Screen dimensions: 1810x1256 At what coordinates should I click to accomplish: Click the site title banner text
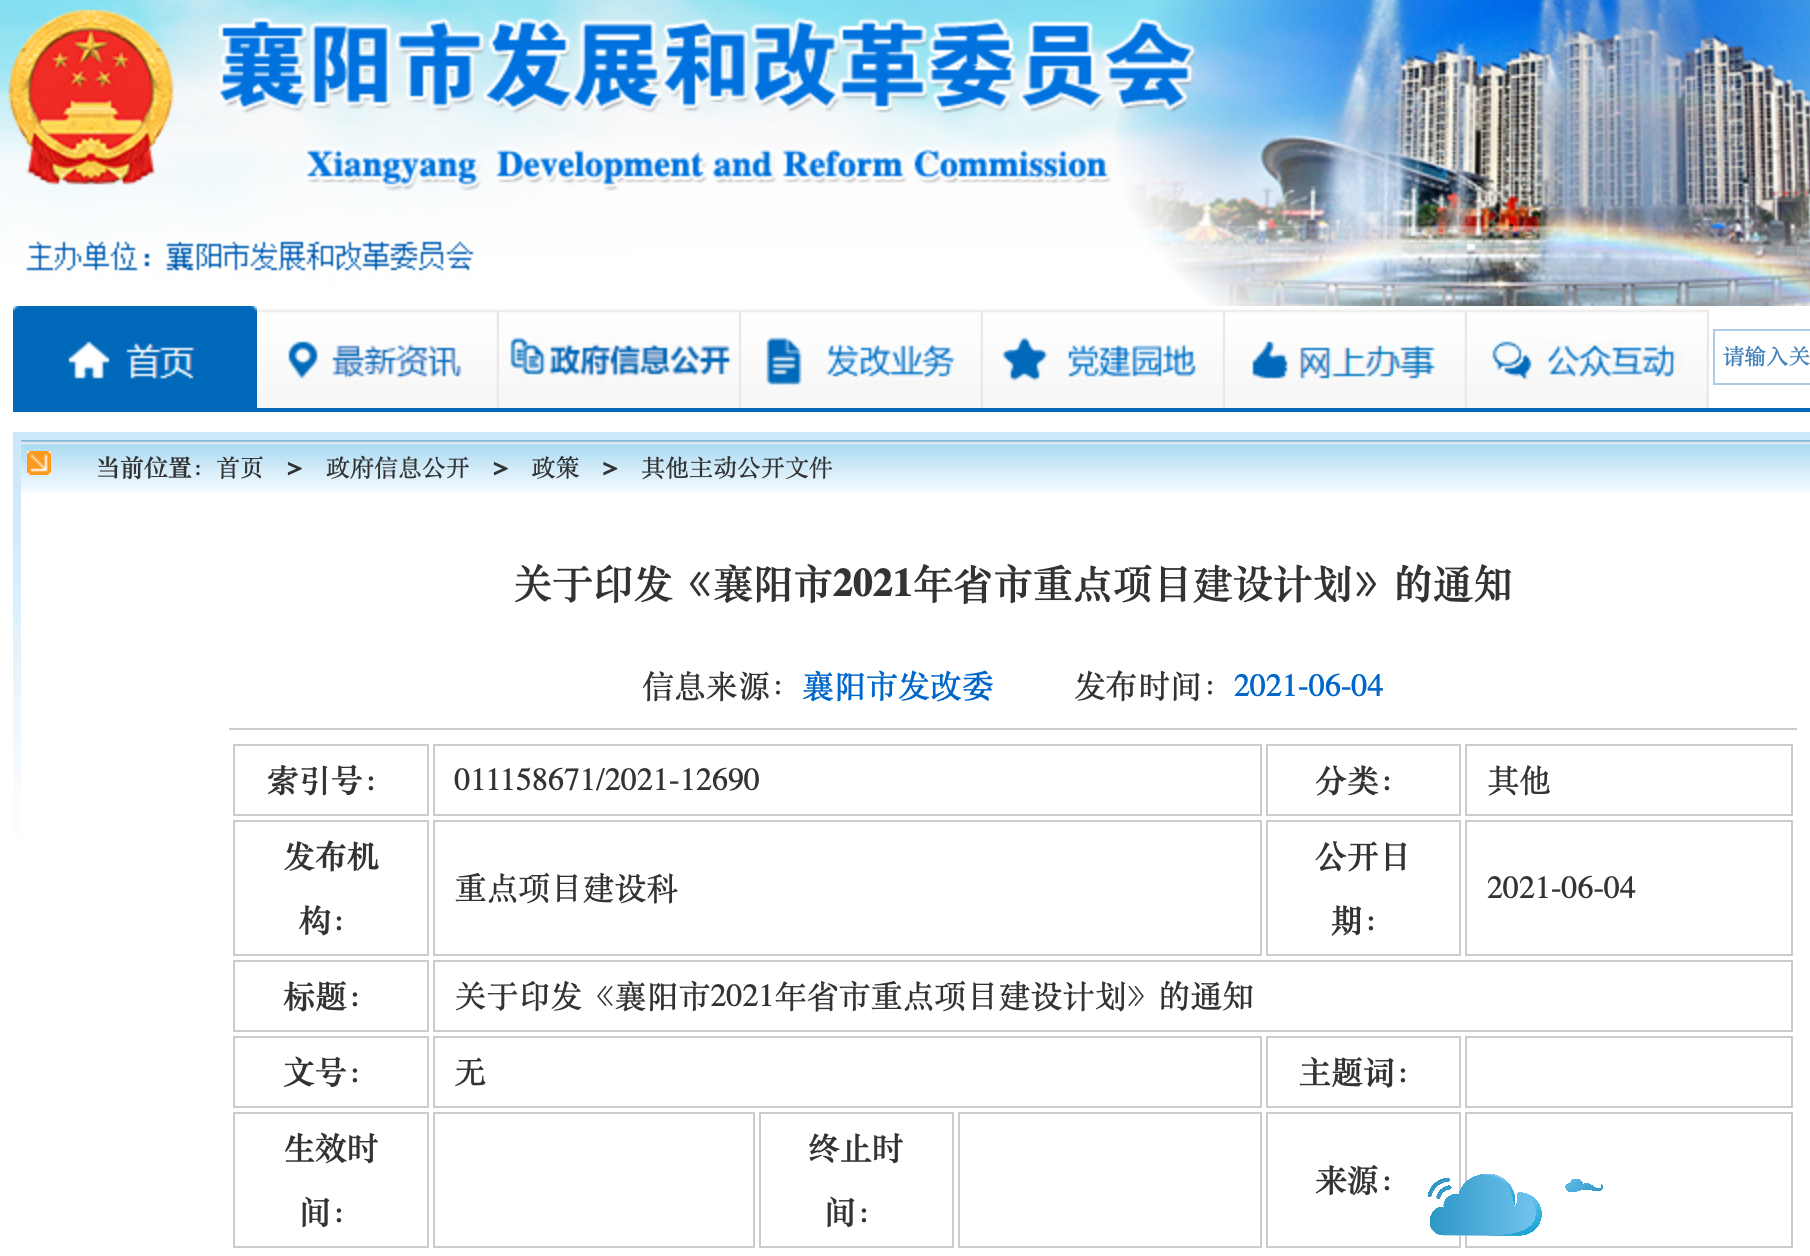pos(705,68)
